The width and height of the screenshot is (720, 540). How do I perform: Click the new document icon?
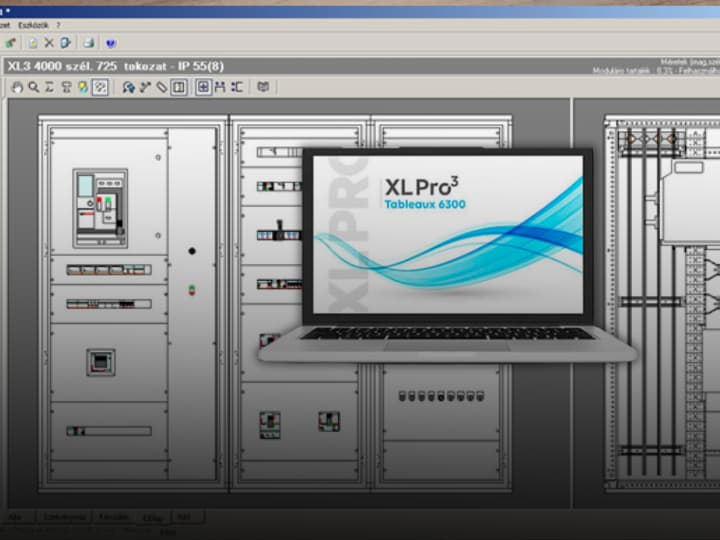click(x=32, y=43)
